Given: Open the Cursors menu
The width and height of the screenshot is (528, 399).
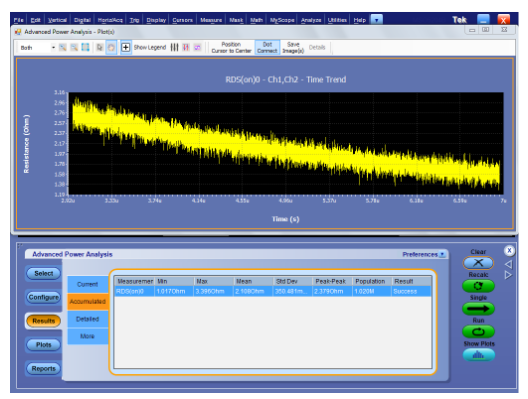Looking at the screenshot, I should click(x=183, y=20).
